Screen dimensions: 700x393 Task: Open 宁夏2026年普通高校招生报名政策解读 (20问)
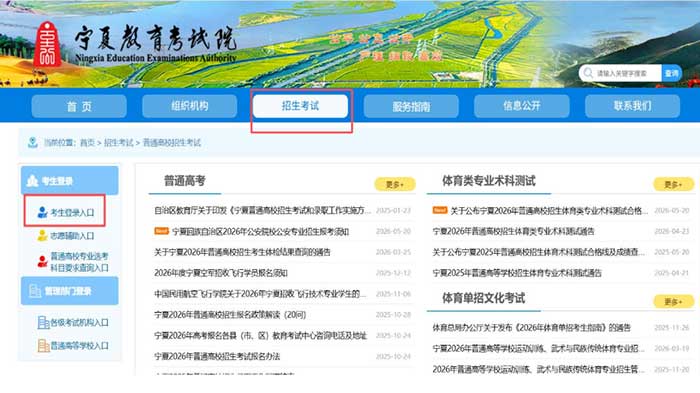230,315
